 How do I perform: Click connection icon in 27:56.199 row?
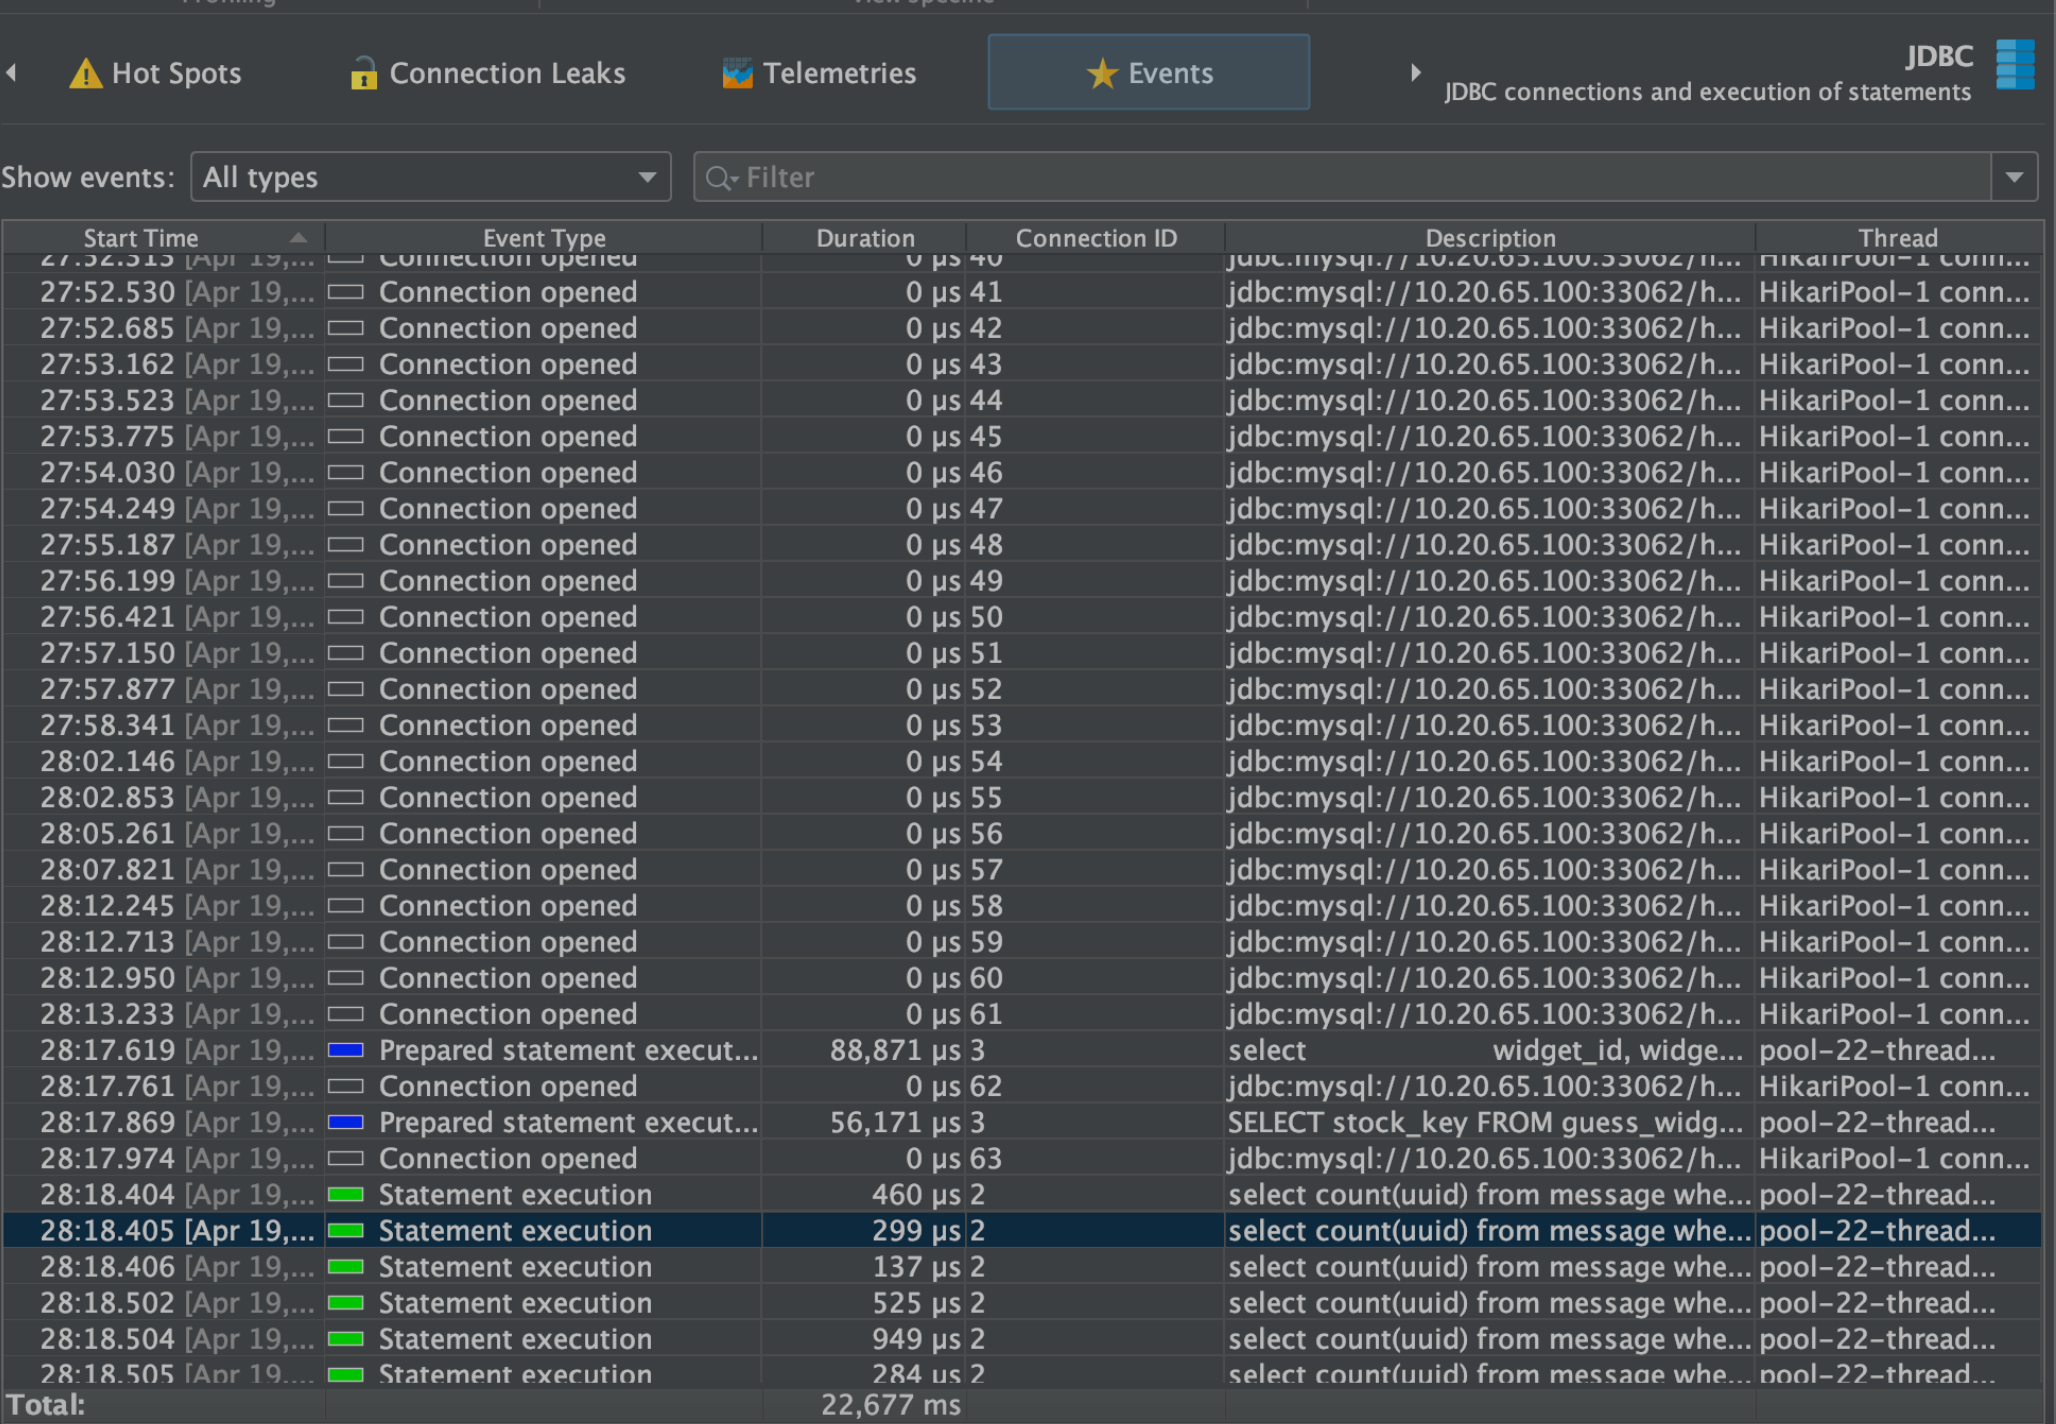(346, 581)
